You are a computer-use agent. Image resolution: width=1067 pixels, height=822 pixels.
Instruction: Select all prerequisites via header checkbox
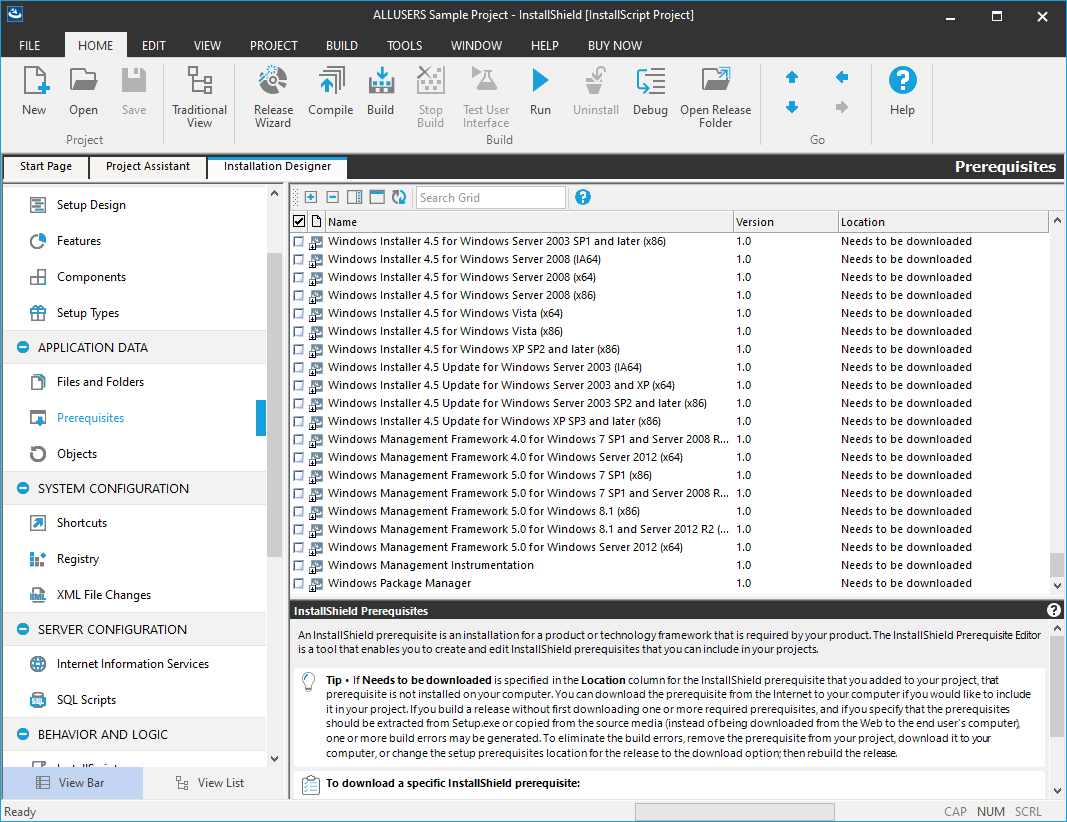pyautogui.click(x=297, y=221)
